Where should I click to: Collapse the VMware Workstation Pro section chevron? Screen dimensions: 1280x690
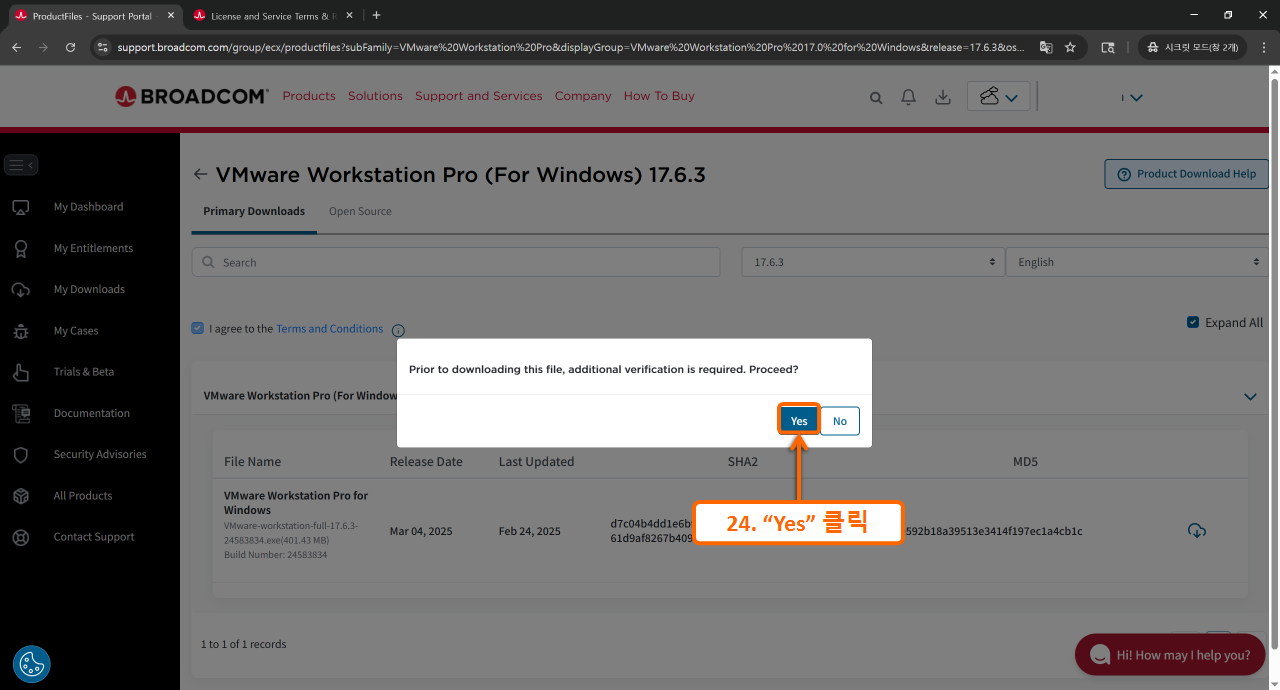tap(1250, 396)
